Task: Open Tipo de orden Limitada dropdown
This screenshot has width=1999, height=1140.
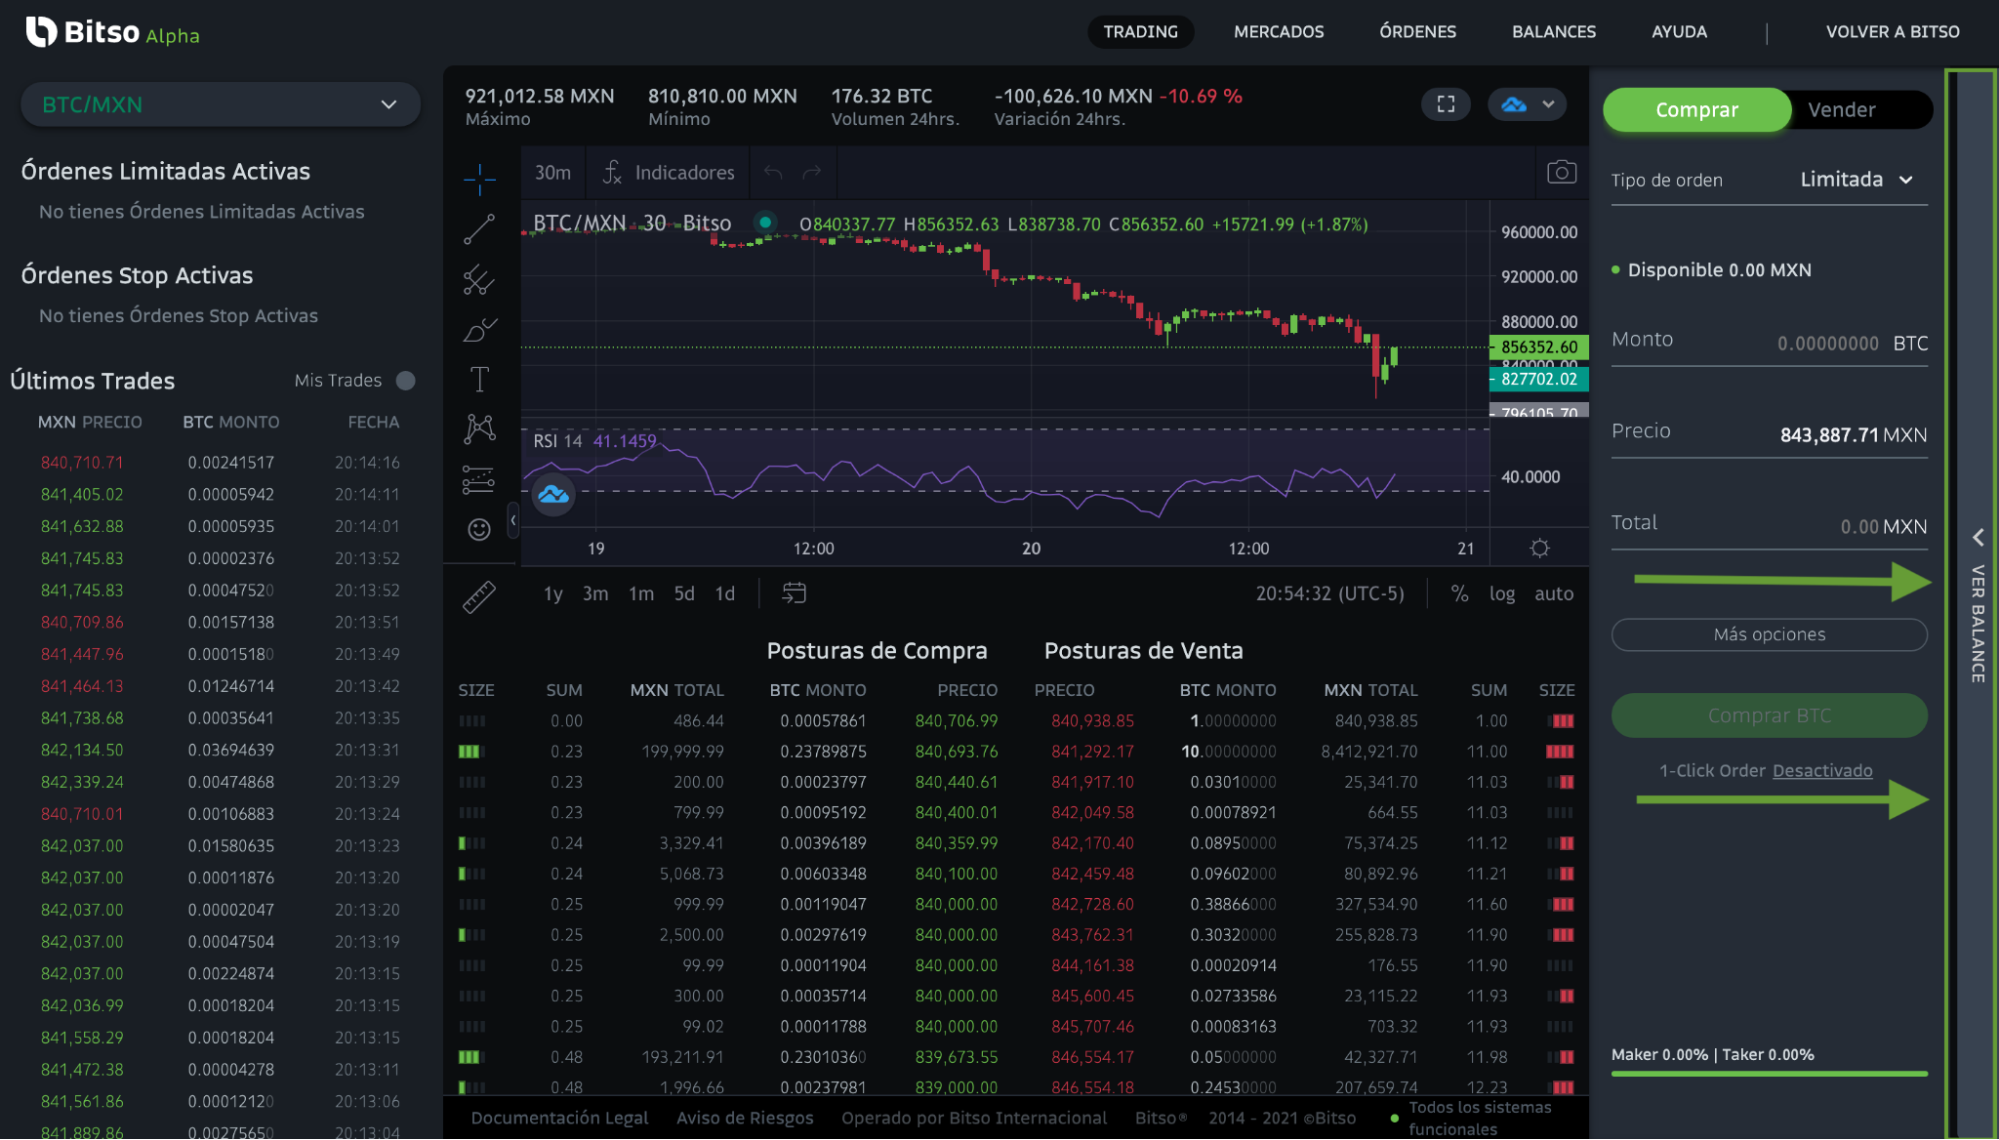Action: point(1857,179)
